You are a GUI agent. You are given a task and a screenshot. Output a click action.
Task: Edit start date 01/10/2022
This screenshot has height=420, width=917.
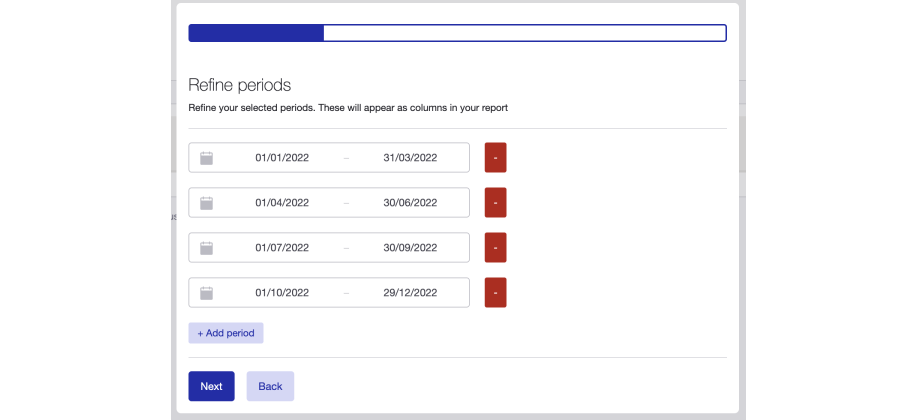[x=282, y=293]
